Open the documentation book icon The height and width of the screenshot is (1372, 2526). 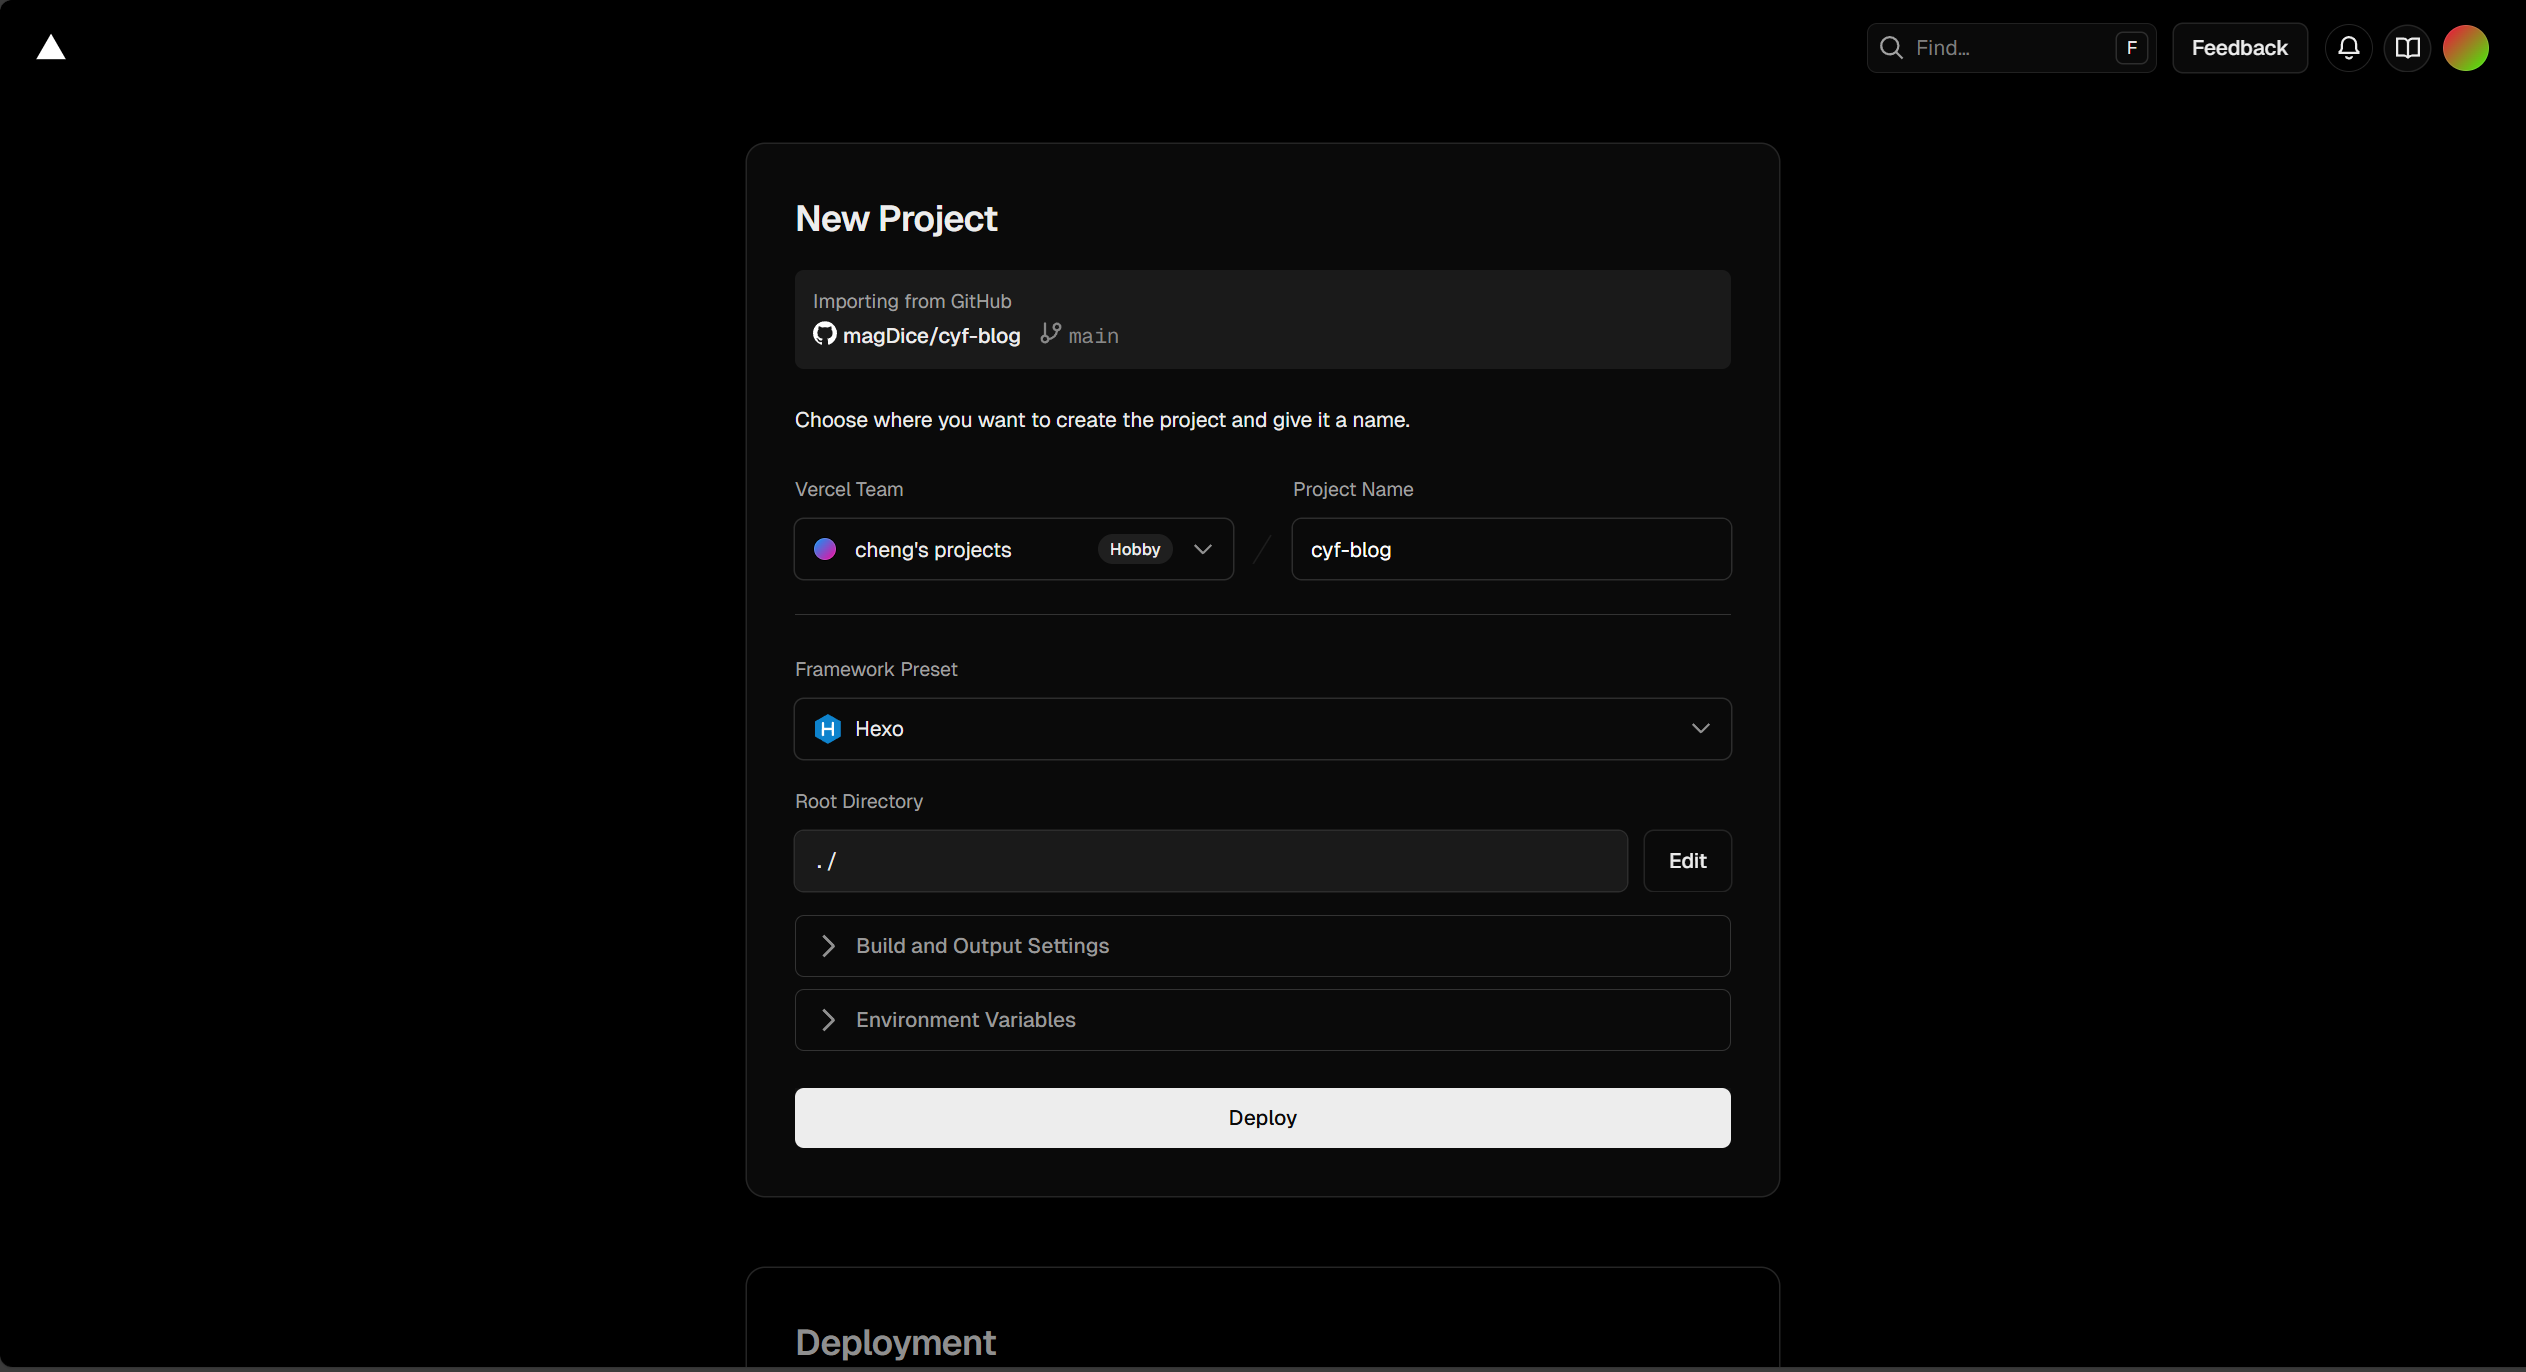2408,48
